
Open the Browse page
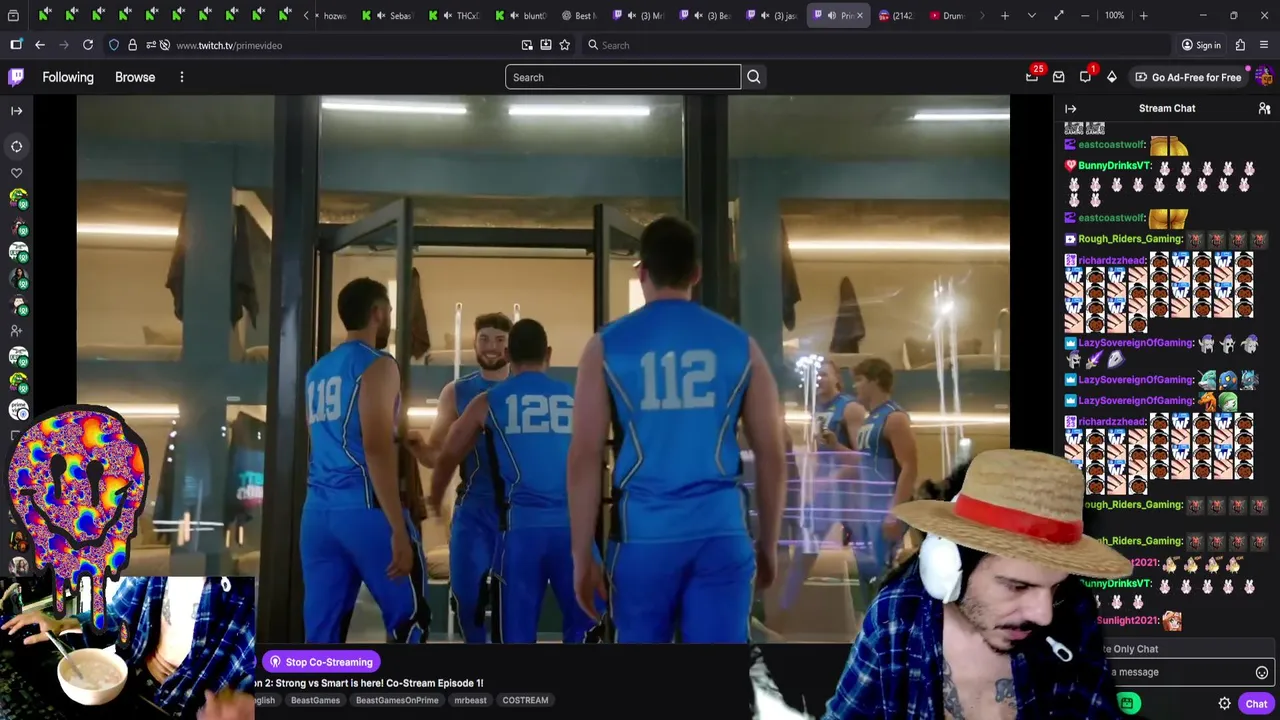(x=135, y=77)
